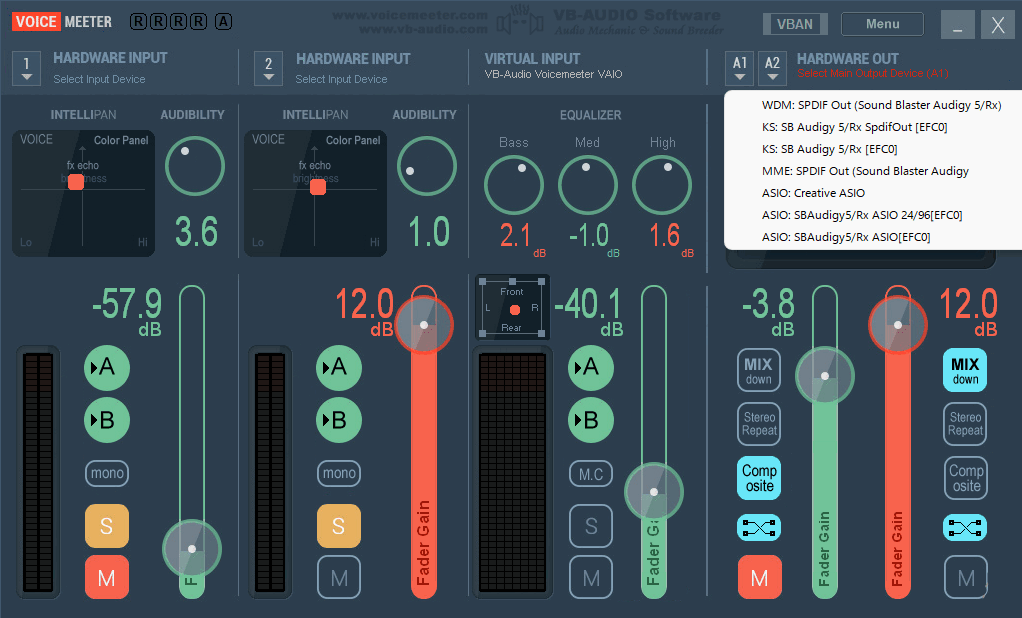The image size is (1022, 618).
Task: Open Hardware Input 2 device selector
Action: [269, 68]
